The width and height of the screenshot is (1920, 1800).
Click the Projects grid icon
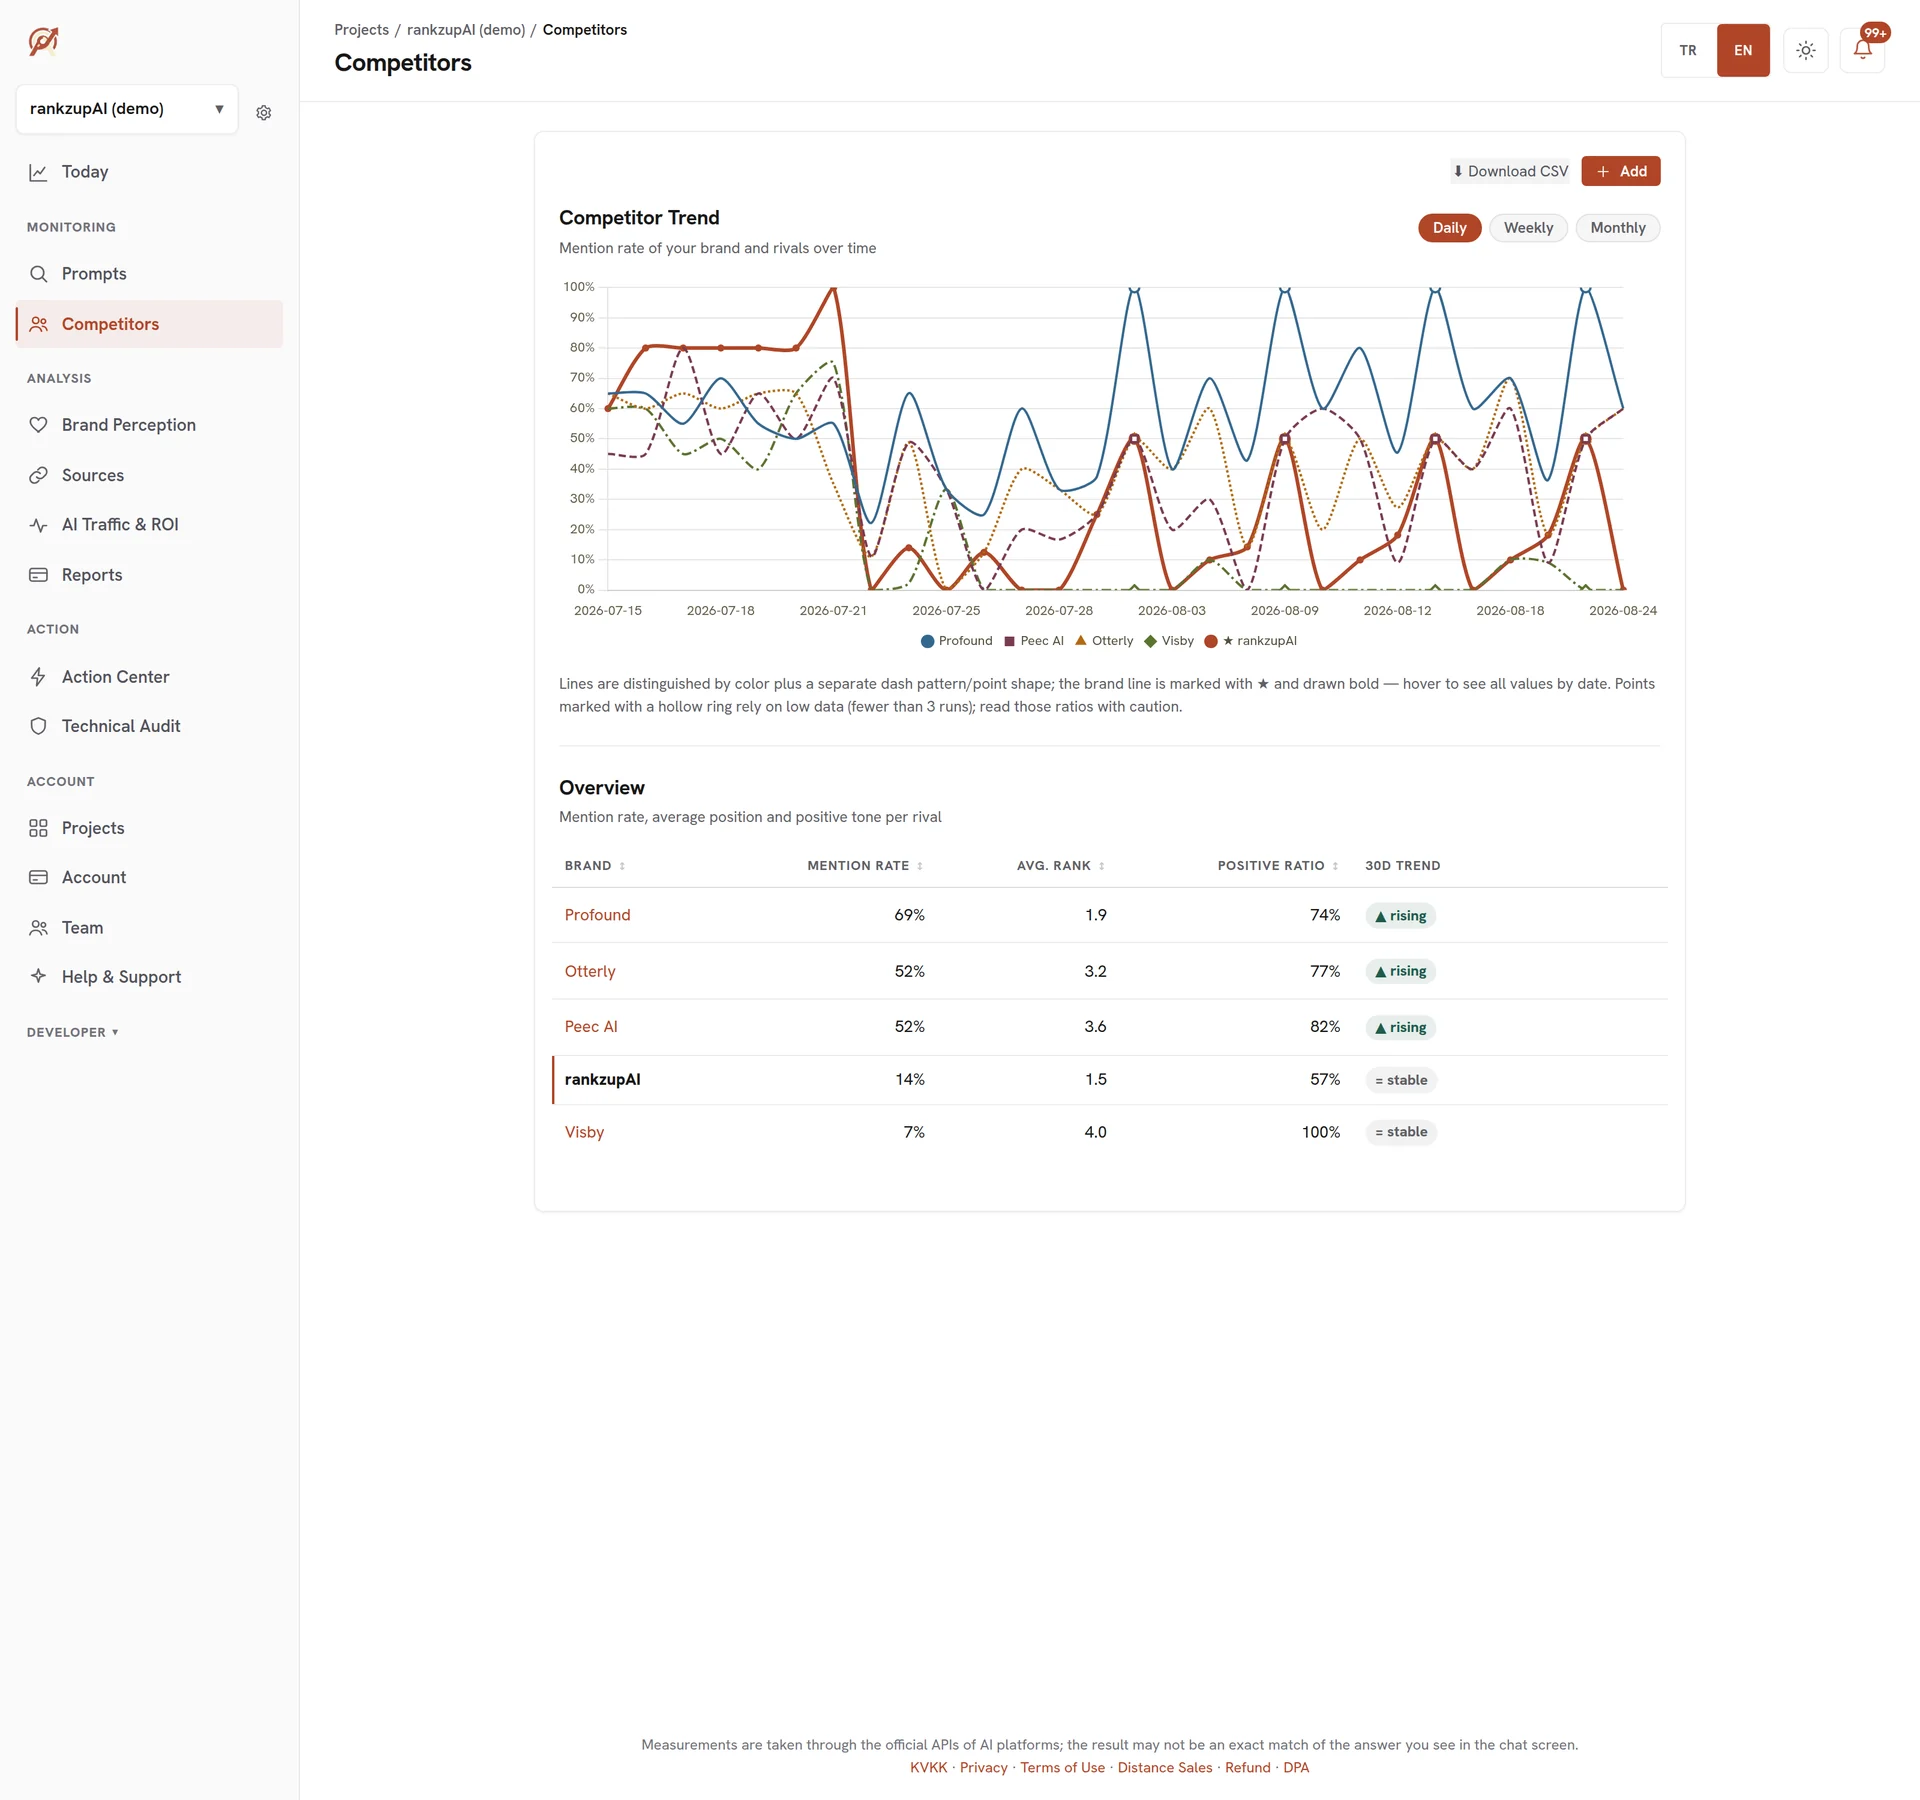coord(38,828)
